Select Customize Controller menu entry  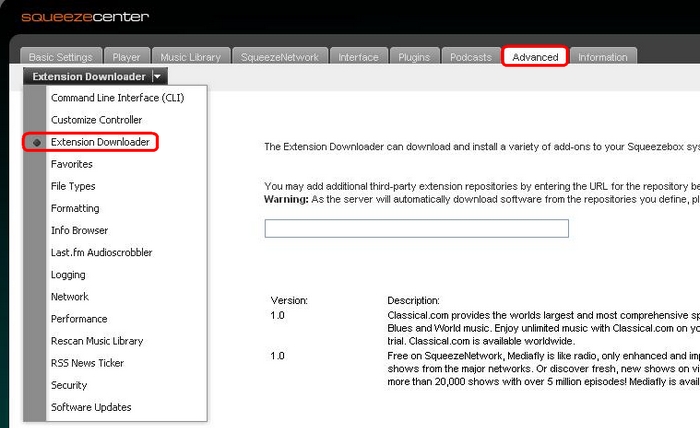pyautogui.click(x=96, y=120)
